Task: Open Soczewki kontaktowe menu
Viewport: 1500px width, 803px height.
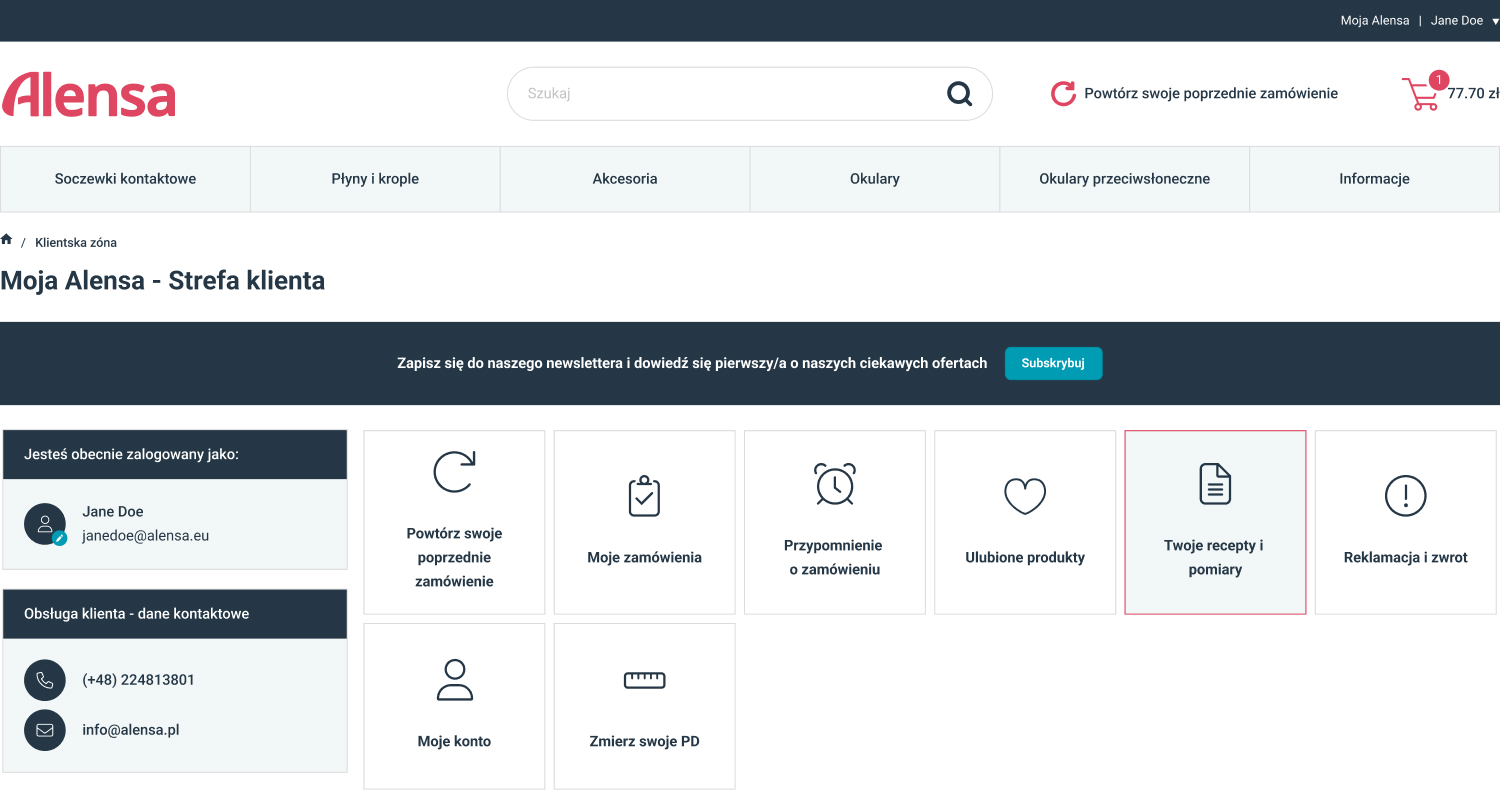Action: pyautogui.click(x=125, y=179)
